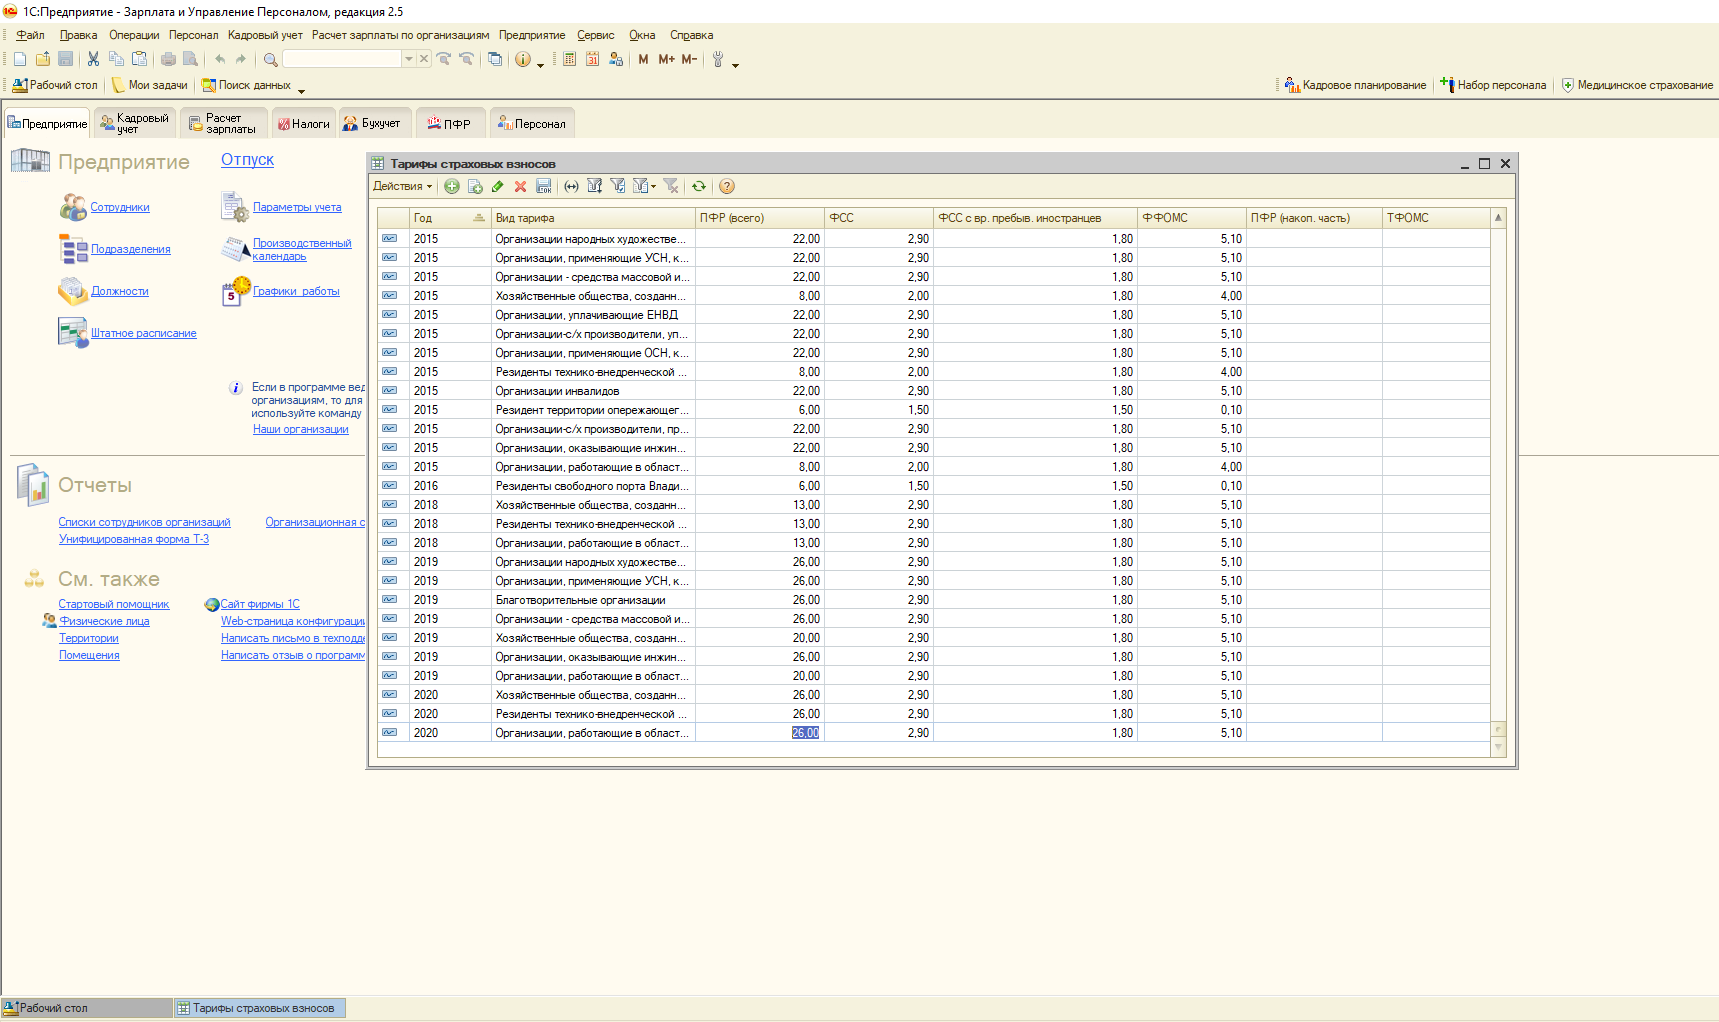Screen dimensions: 1719x1022
Task: Open the Штатное расписание link
Action: pos(143,334)
